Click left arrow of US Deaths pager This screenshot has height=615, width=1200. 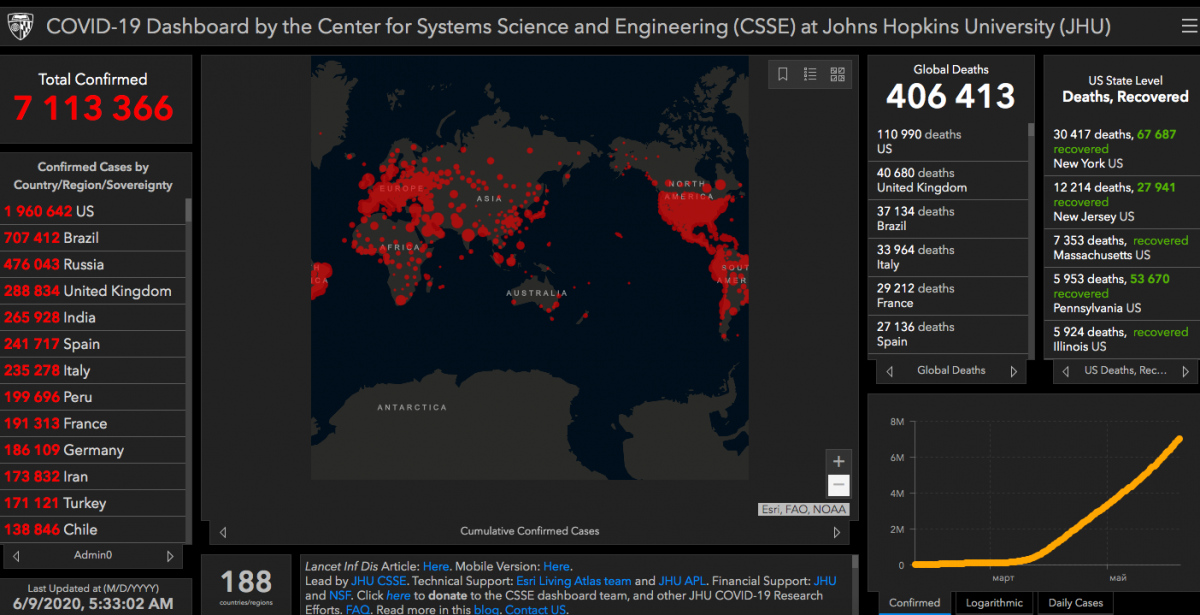coord(1064,371)
